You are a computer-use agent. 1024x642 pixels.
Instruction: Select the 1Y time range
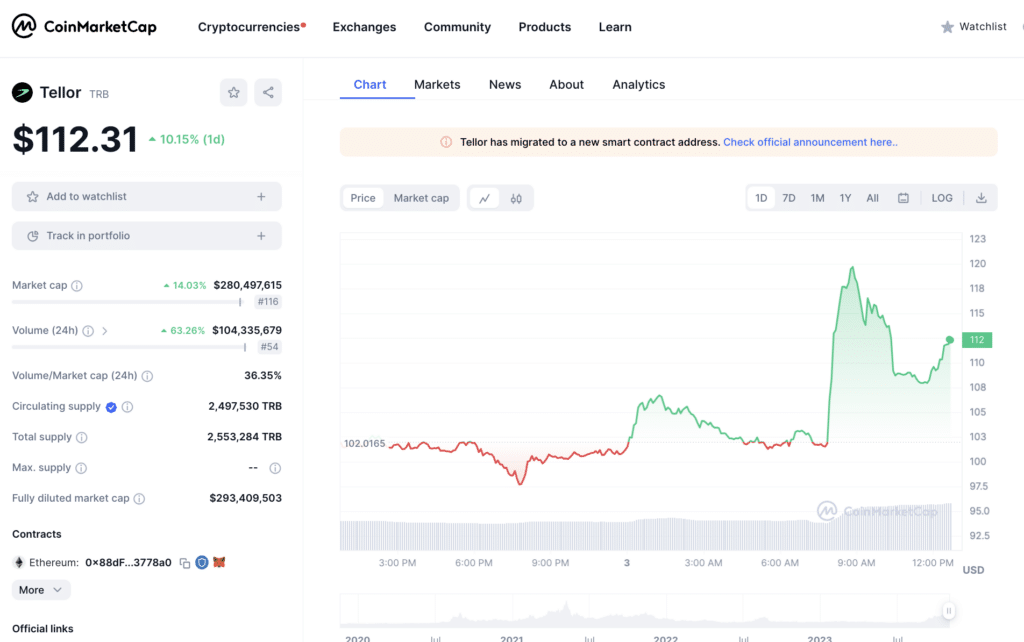click(845, 198)
